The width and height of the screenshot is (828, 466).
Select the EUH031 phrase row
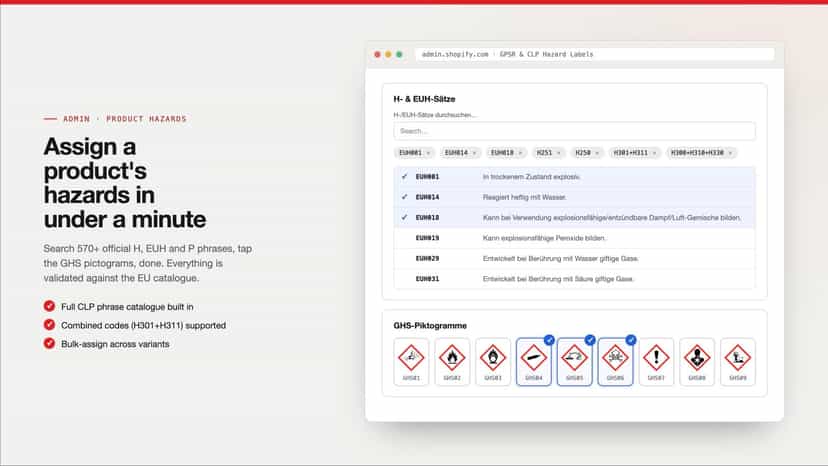pyautogui.click(x=575, y=278)
